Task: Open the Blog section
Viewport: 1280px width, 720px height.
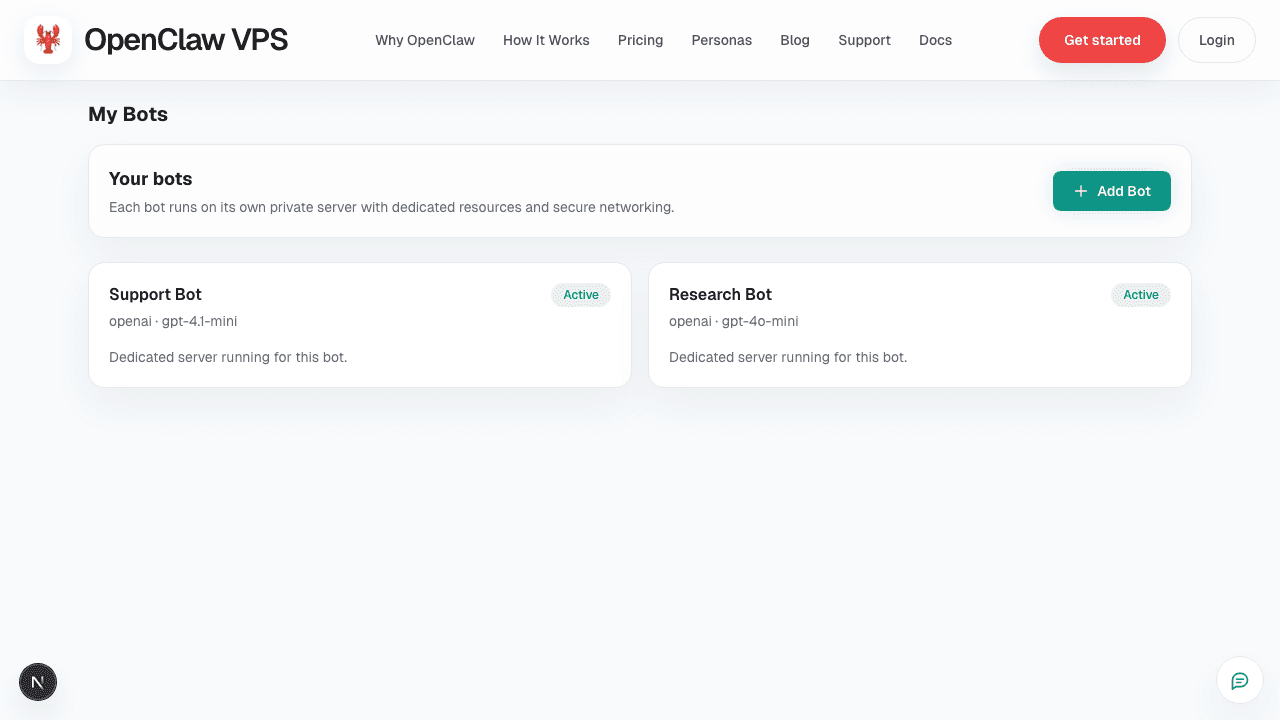Action: pyautogui.click(x=795, y=40)
